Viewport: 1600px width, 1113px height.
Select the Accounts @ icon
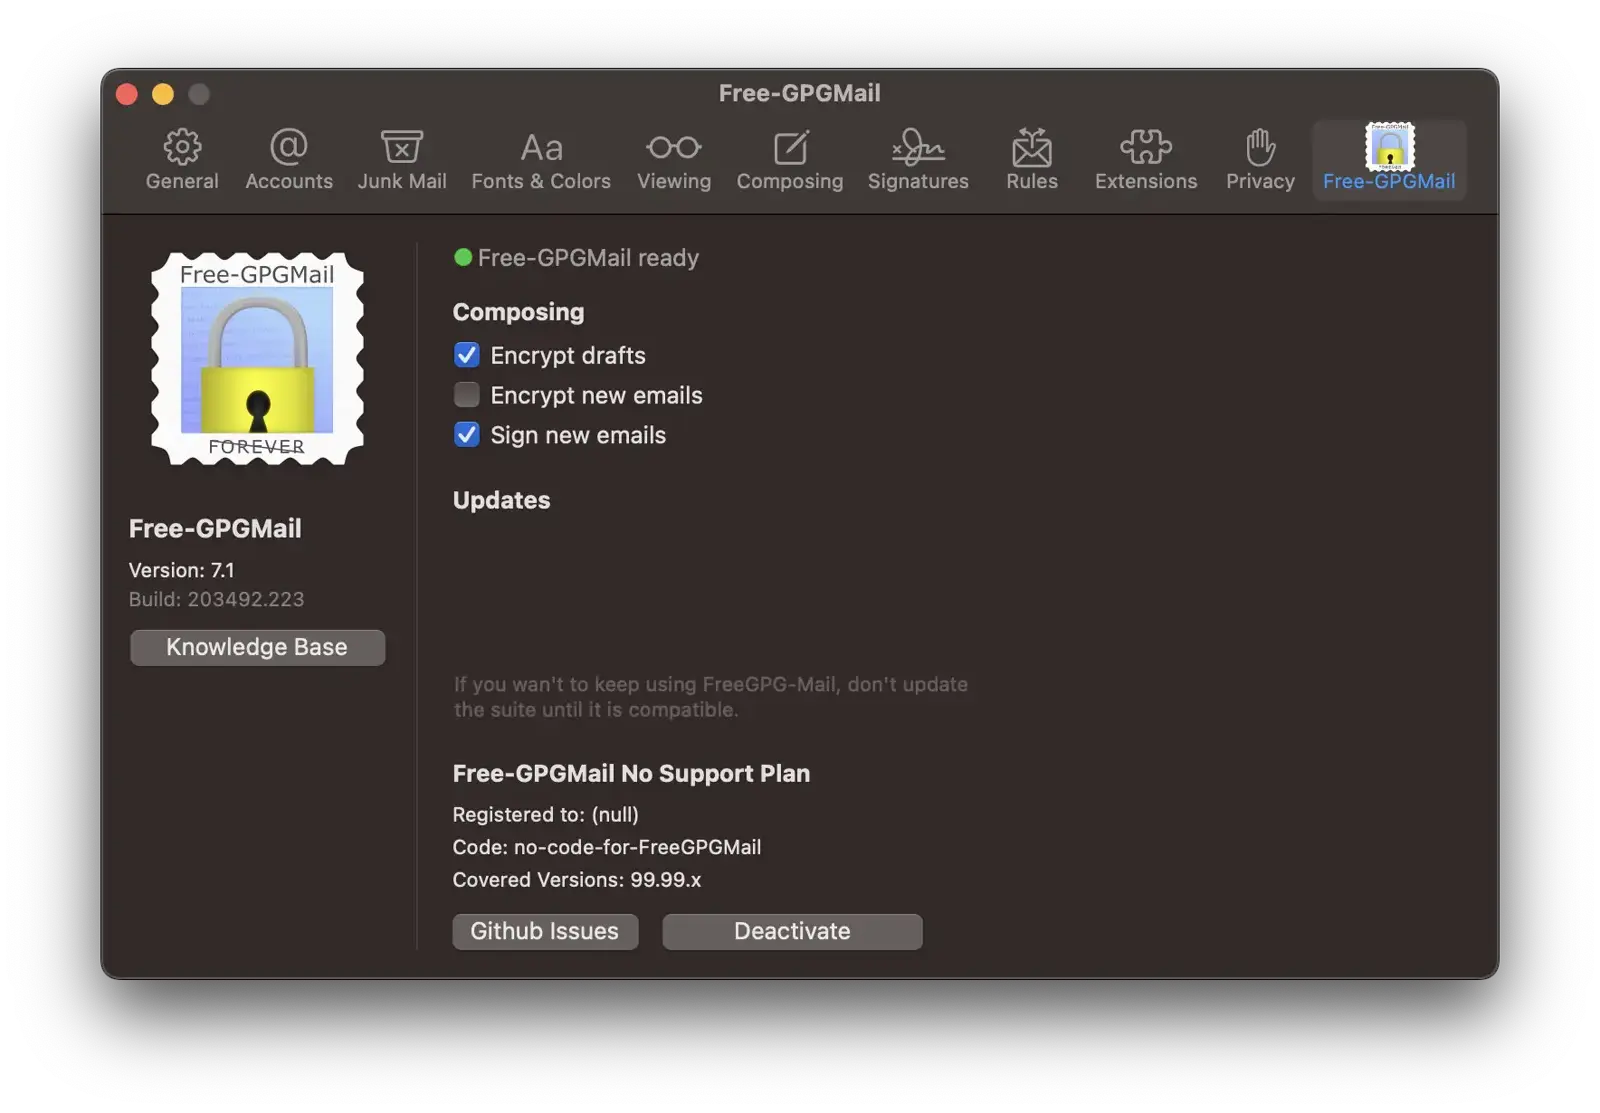click(x=288, y=158)
